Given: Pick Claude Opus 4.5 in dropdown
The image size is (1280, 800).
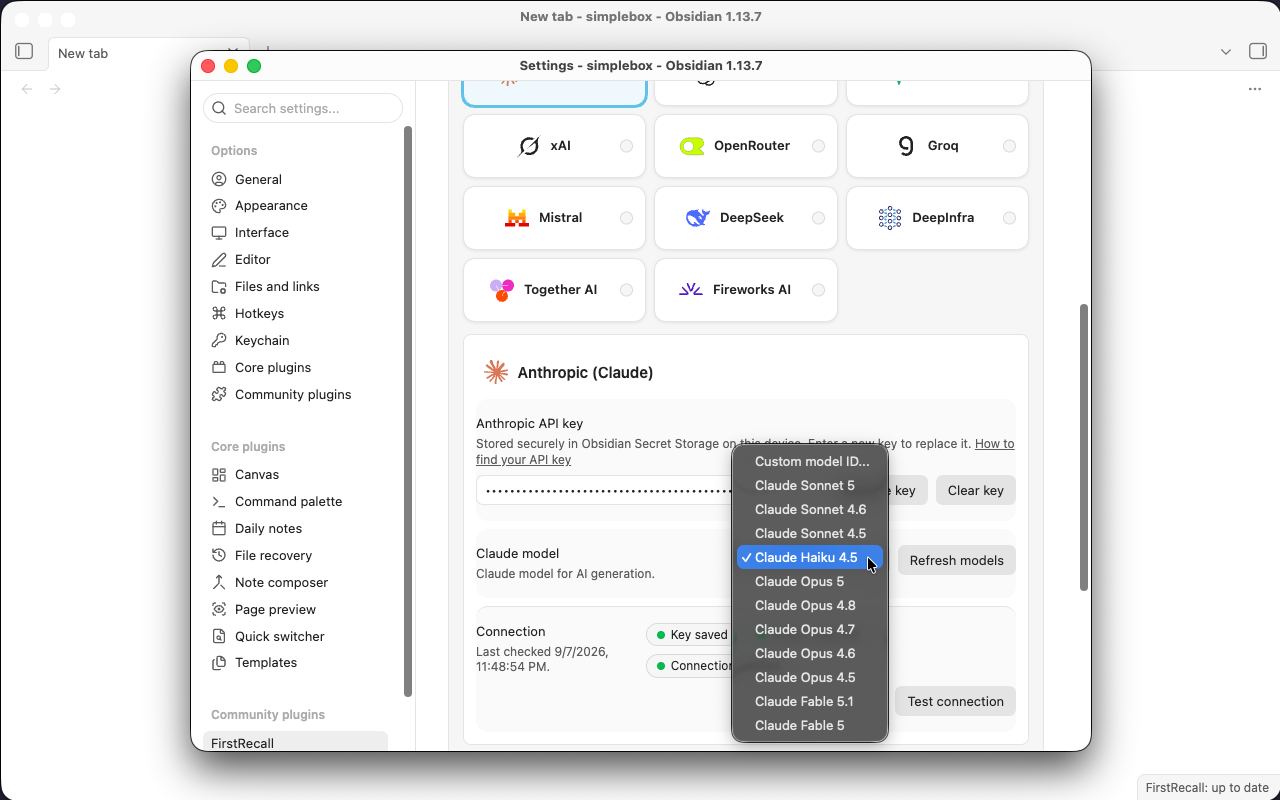Looking at the screenshot, I should (810, 678).
